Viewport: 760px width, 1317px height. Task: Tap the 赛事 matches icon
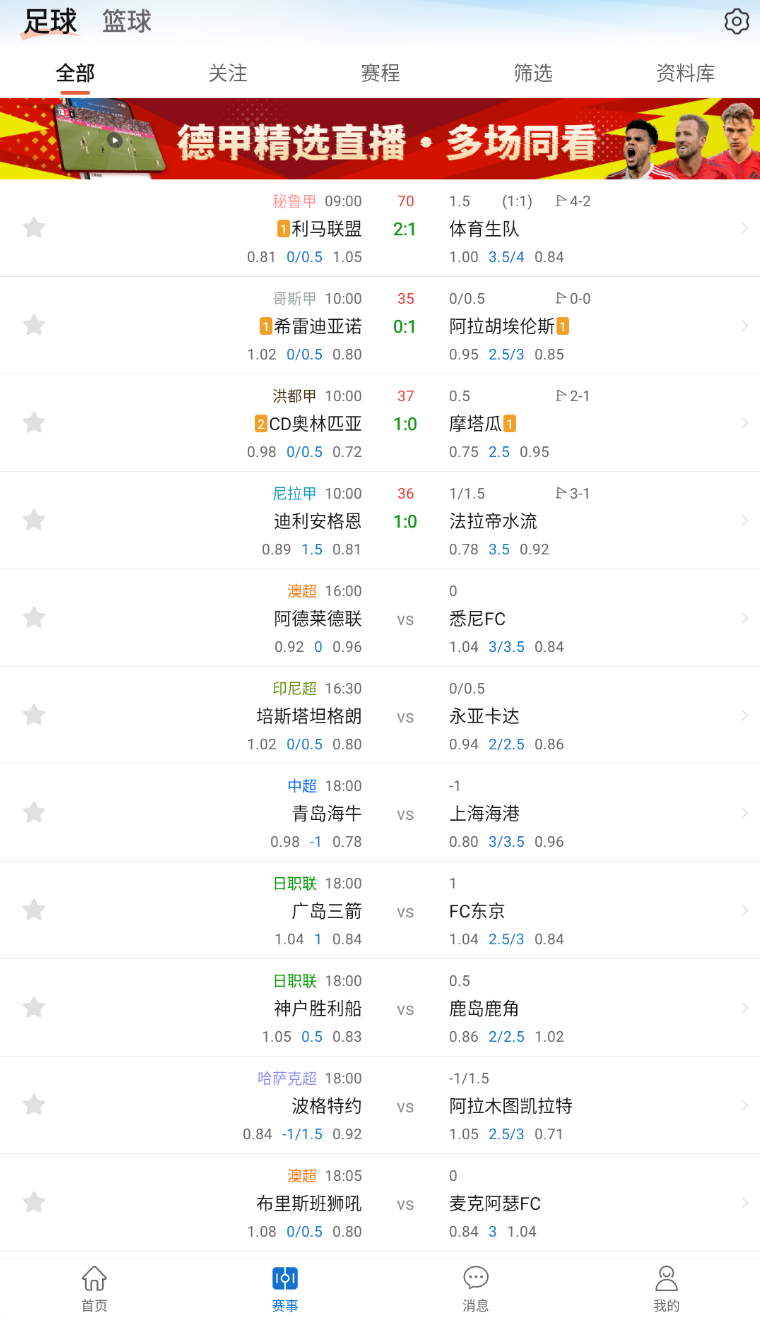coord(285,1287)
